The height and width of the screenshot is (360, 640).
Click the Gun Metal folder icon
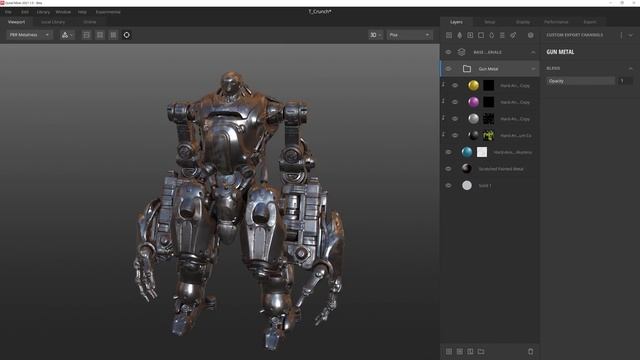pos(467,69)
